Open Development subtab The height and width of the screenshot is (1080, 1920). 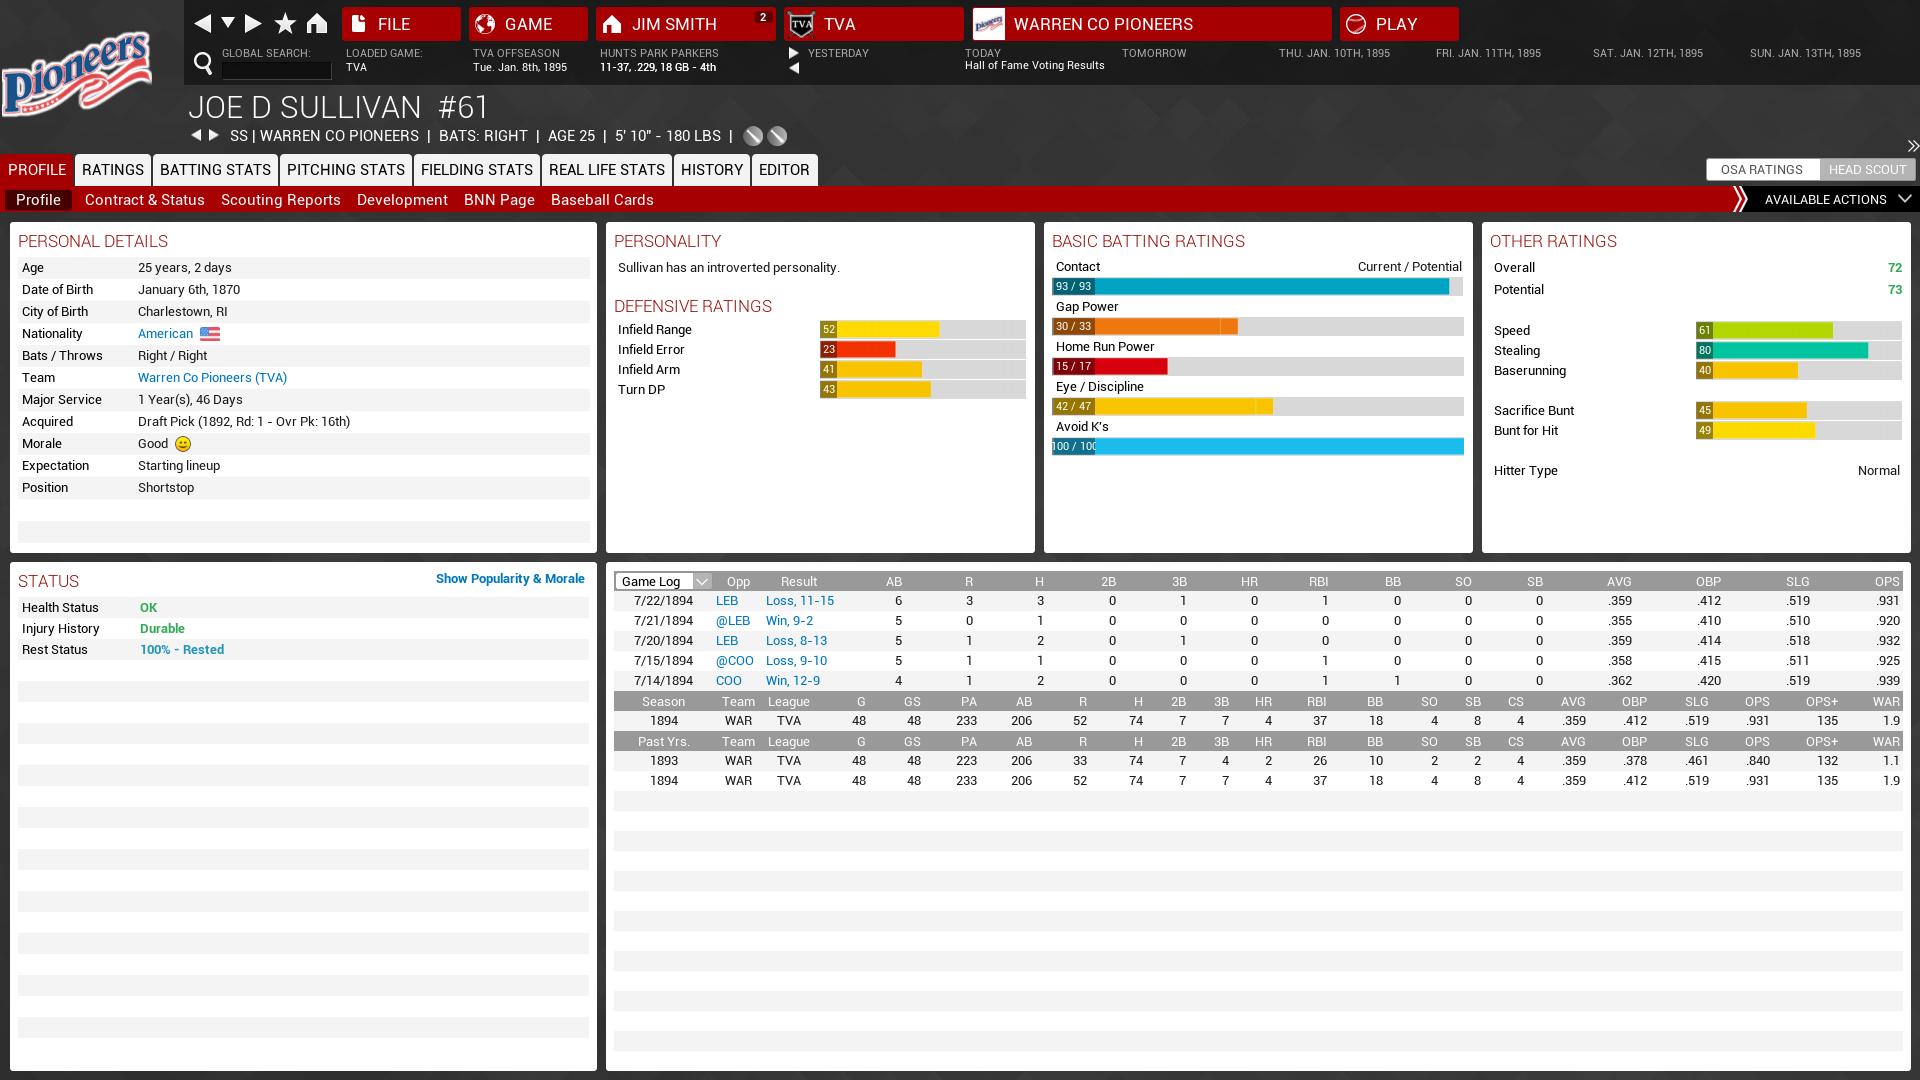402,200
